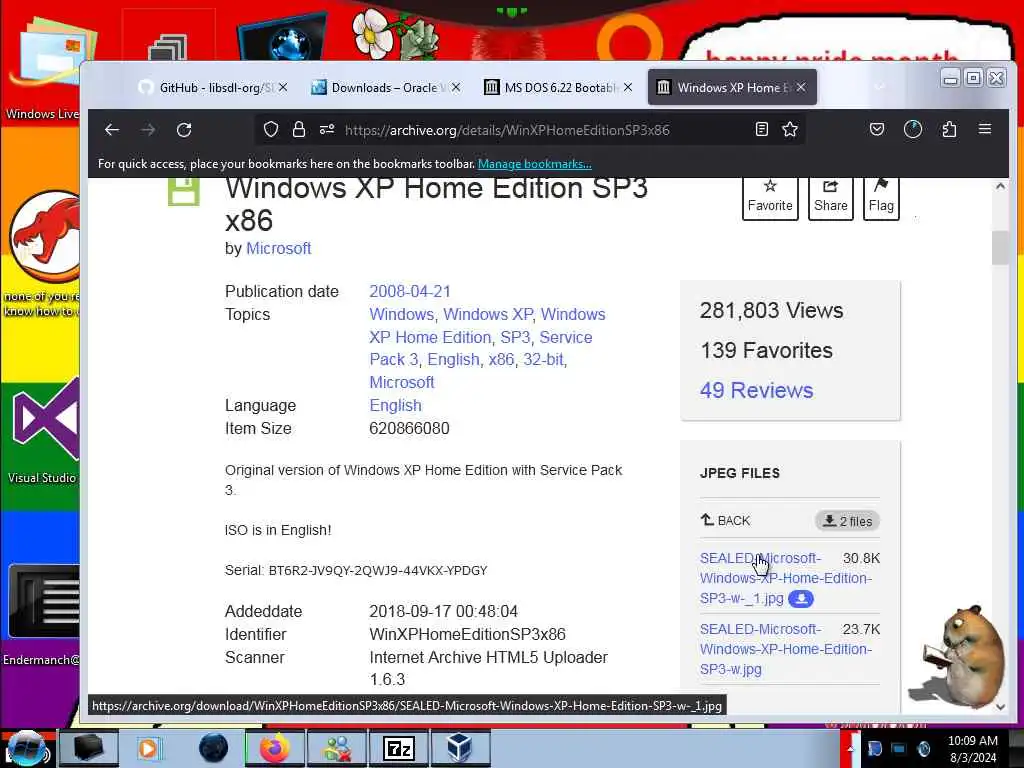Click the download icon beside SP3-w-_1.jpg
The height and width of the screenshot is (768, 1024).
click(x=801, y=598)
